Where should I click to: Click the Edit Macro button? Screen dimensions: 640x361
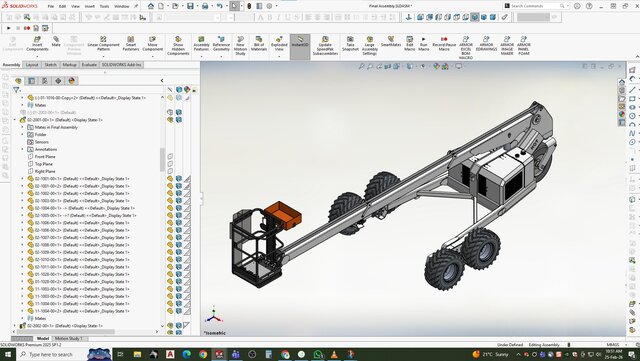click(x=410, y=44)
